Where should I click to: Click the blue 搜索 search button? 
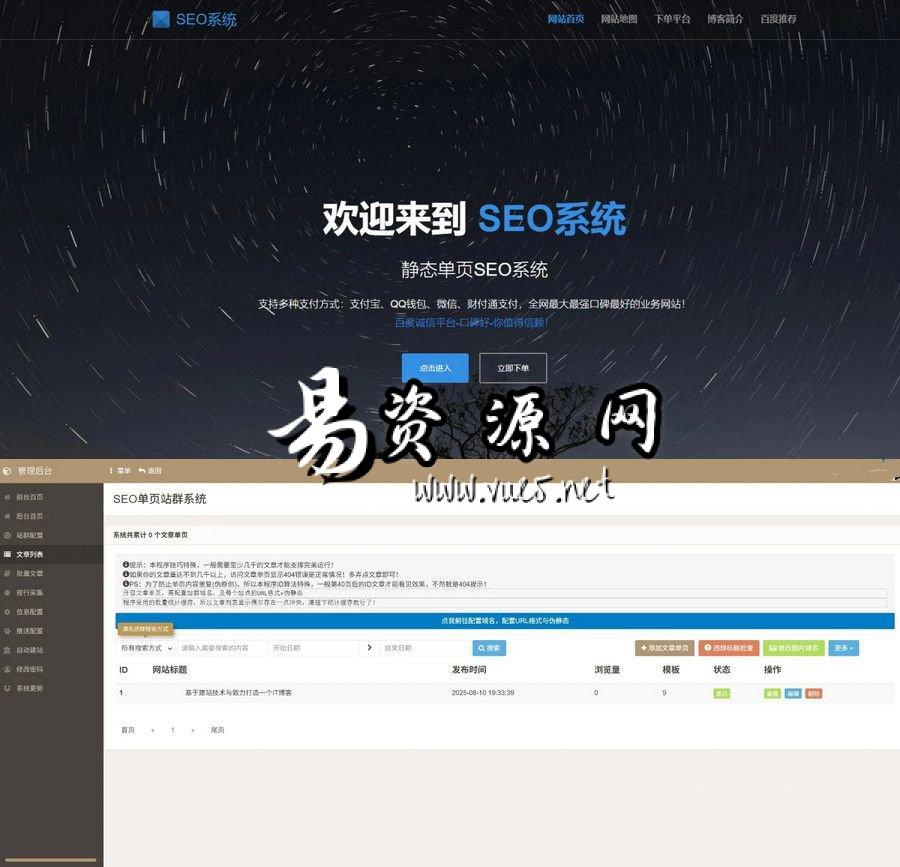click(x=489, y=648)
